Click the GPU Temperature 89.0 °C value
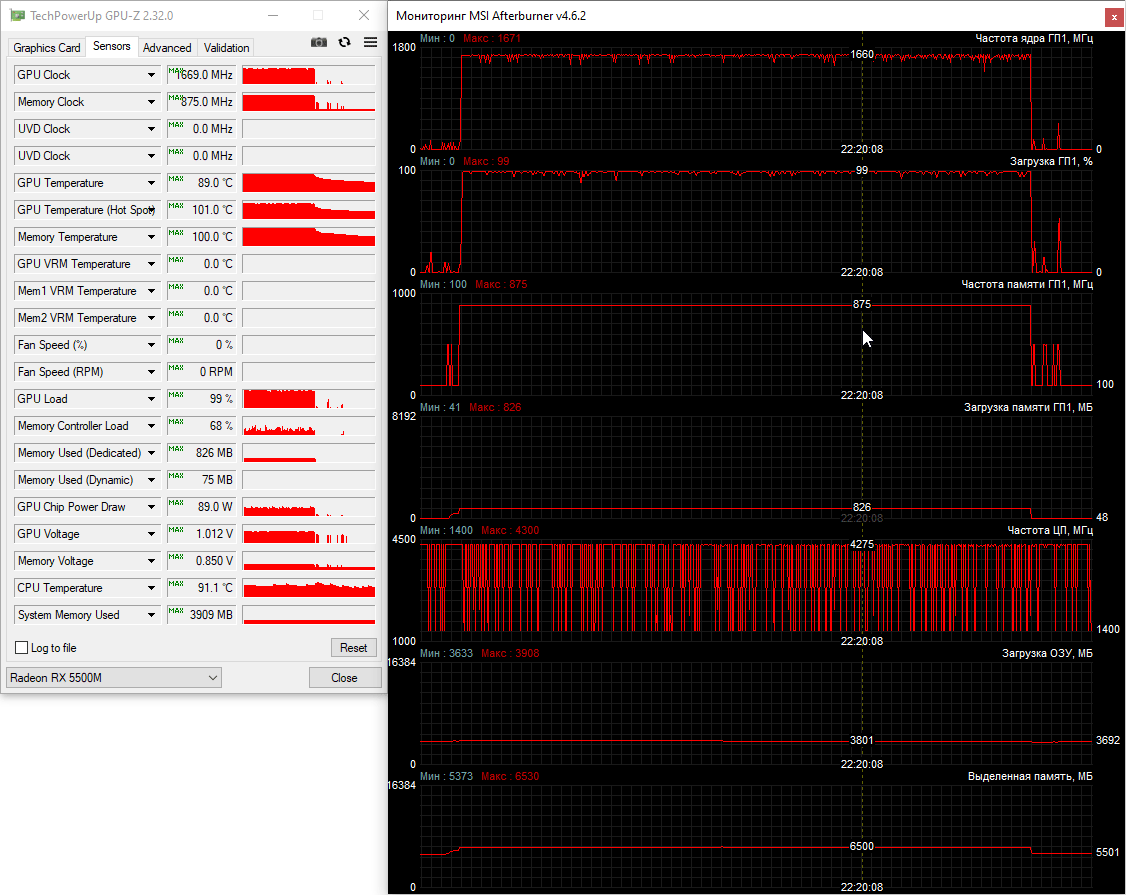The image size is (1126, 895). coord(202,183)
